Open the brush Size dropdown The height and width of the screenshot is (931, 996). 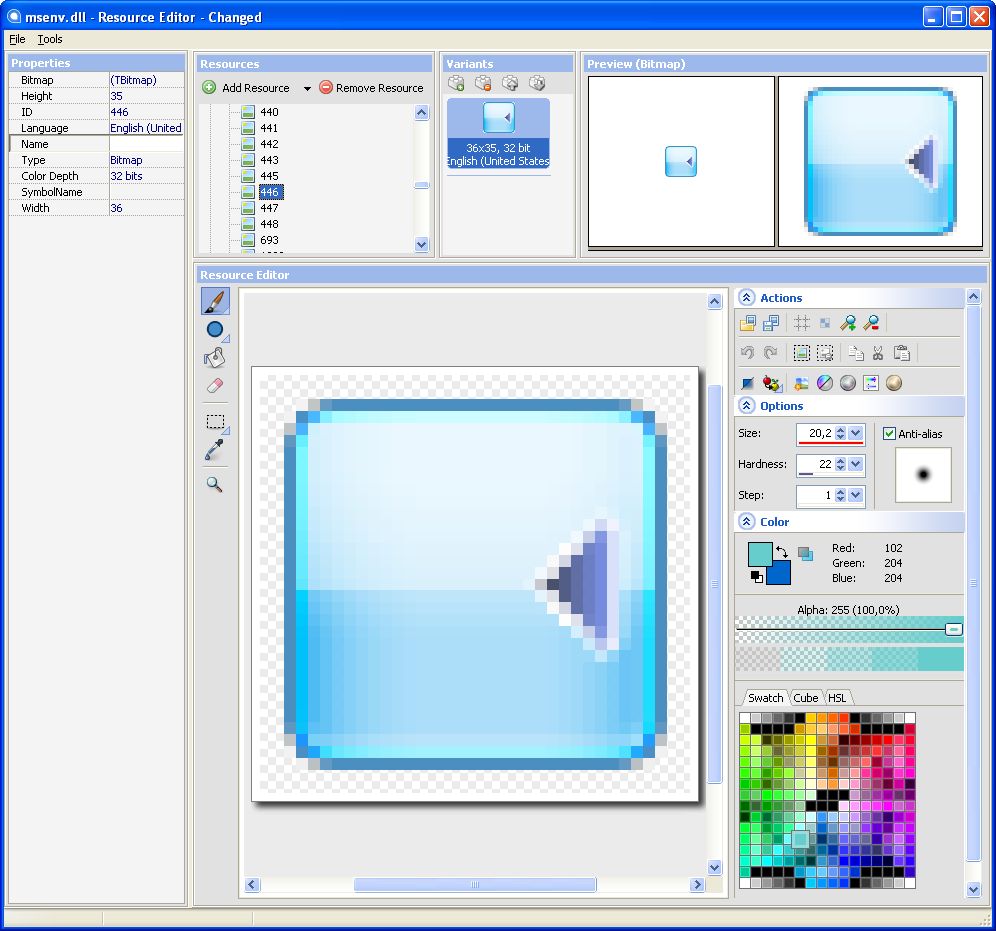pyautogui.click(x=855, y=433)
